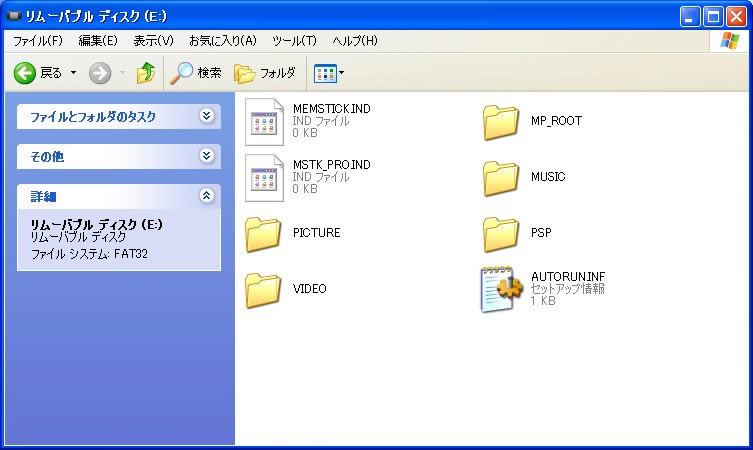The image size is (753, 450).
Task: Select the VIDEO folder icon
Action: [x=265, y=289]
